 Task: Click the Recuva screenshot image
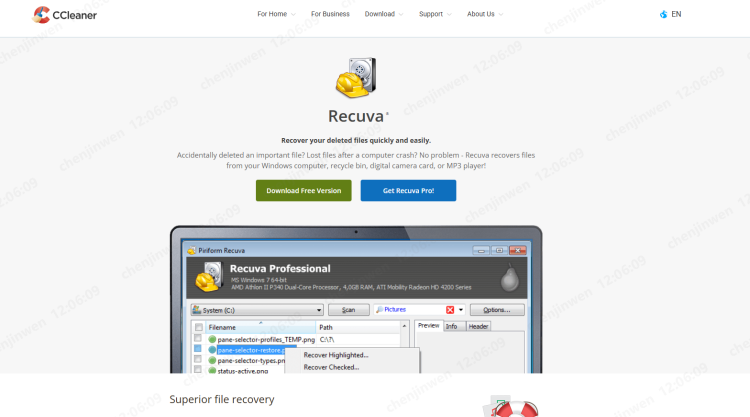pyautogui.click(x=356, y=299)
